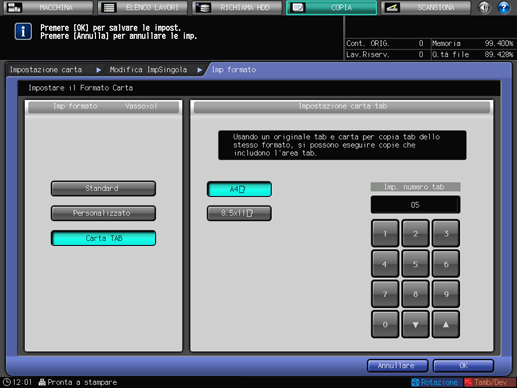Go to Modifica ImpSingola breadcrumb
517x388 pixels.
148,70
